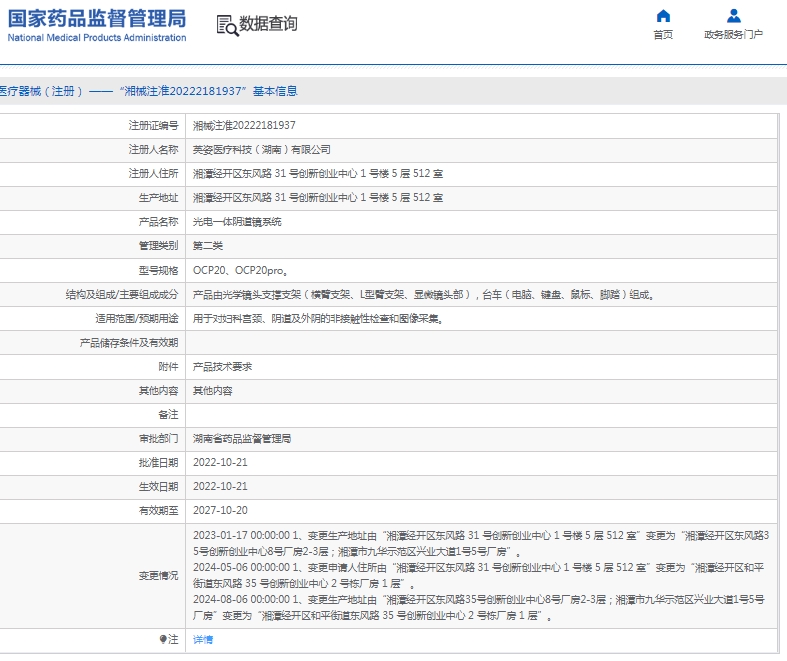This screenshot has width=787, height=661.
Task: Click the 产品名称 label
Action: pos(158,222)
